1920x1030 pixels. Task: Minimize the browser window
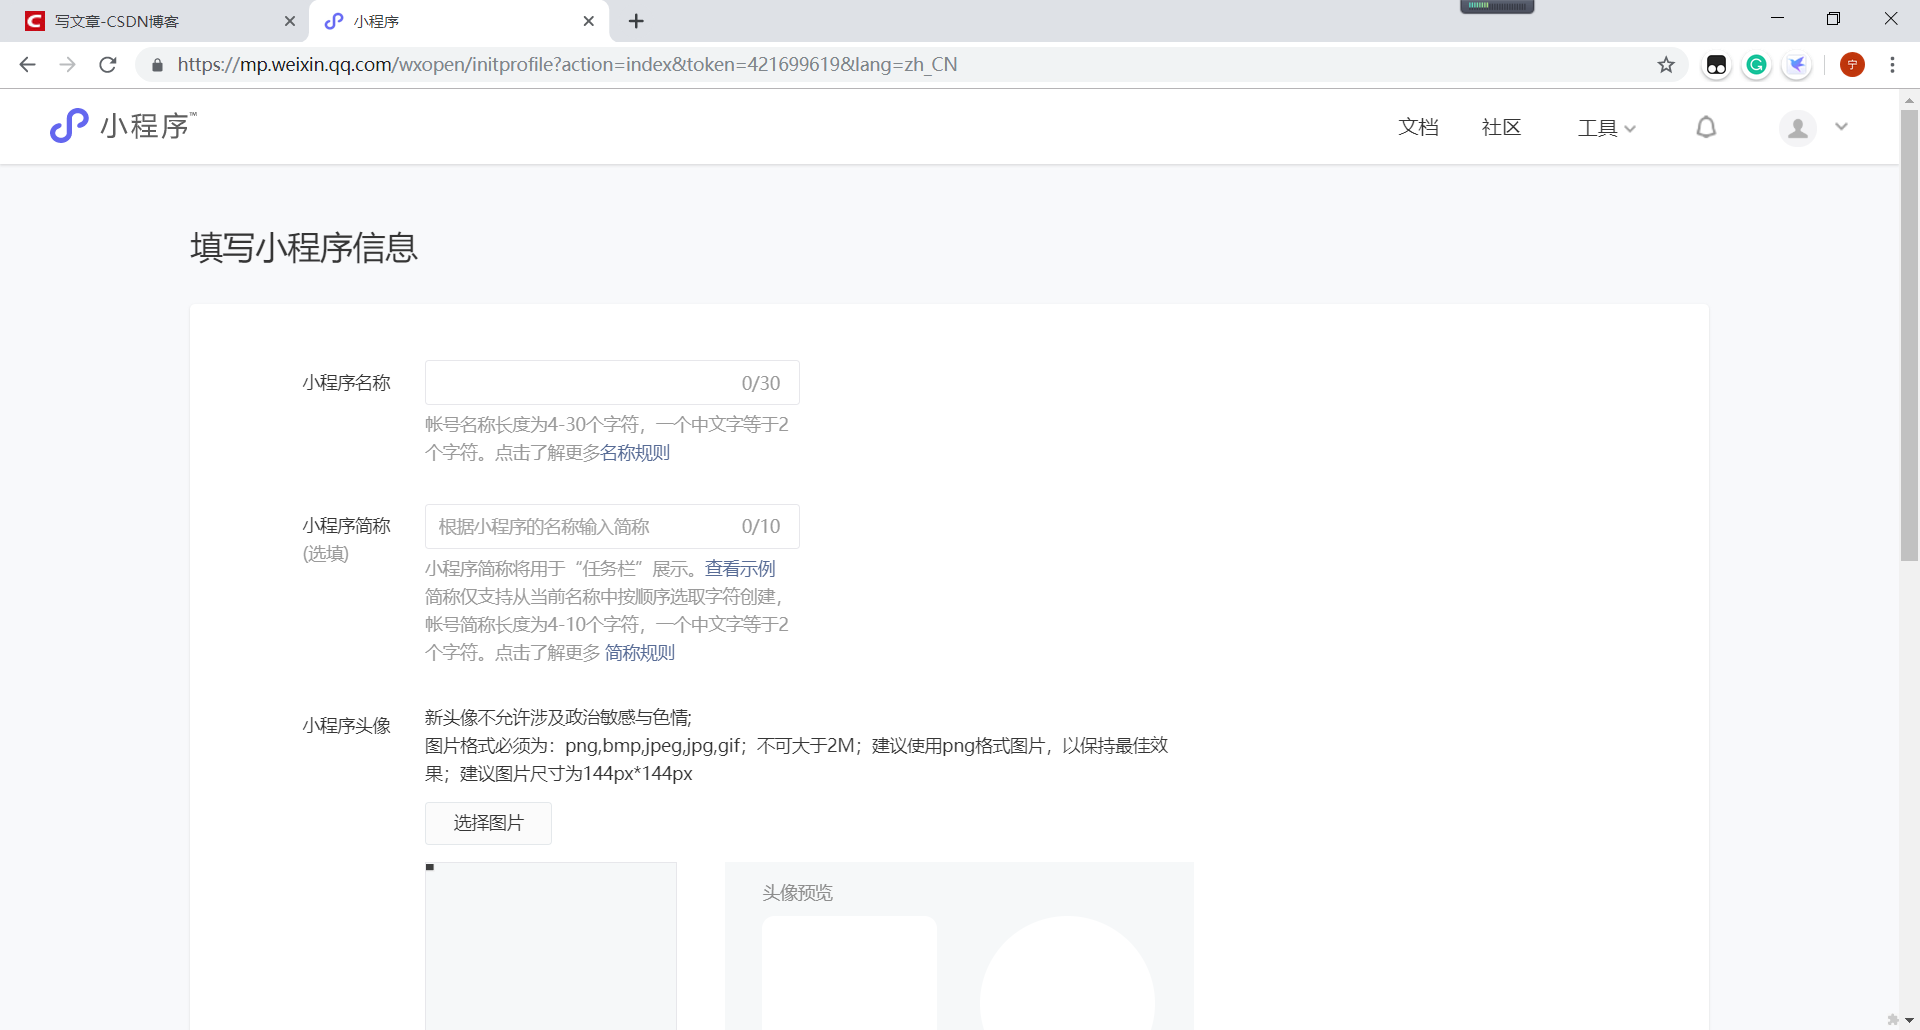1777,18
